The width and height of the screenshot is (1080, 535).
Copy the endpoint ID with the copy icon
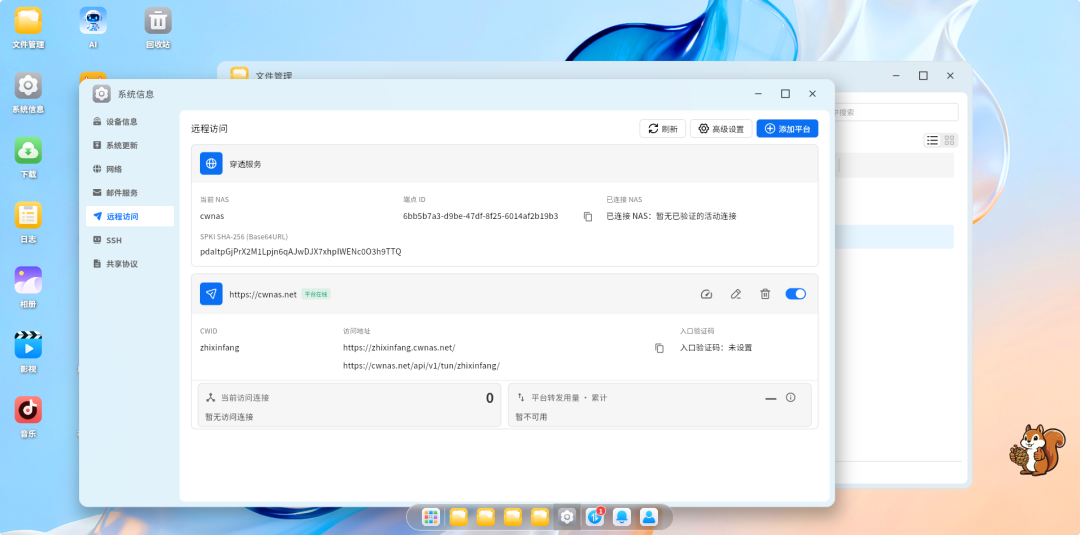click(x=588, y=216)
